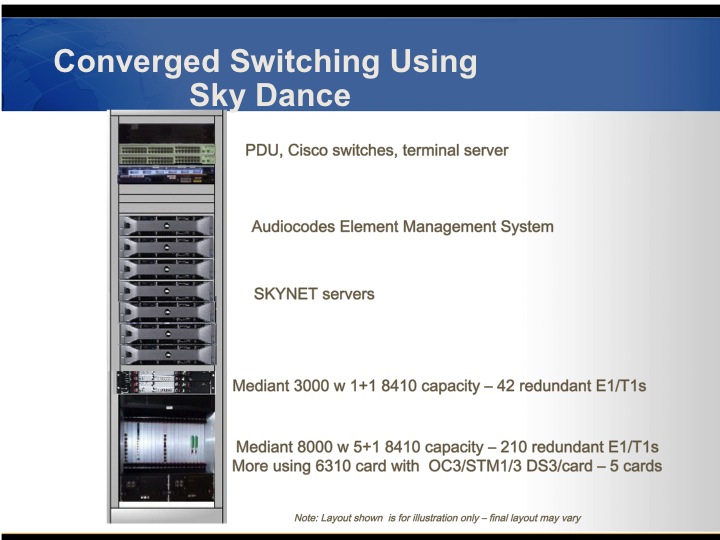Select 'More using 6310 card with OC3/STM1/3' line
The image size is (720, 540).
pos(447,466)
